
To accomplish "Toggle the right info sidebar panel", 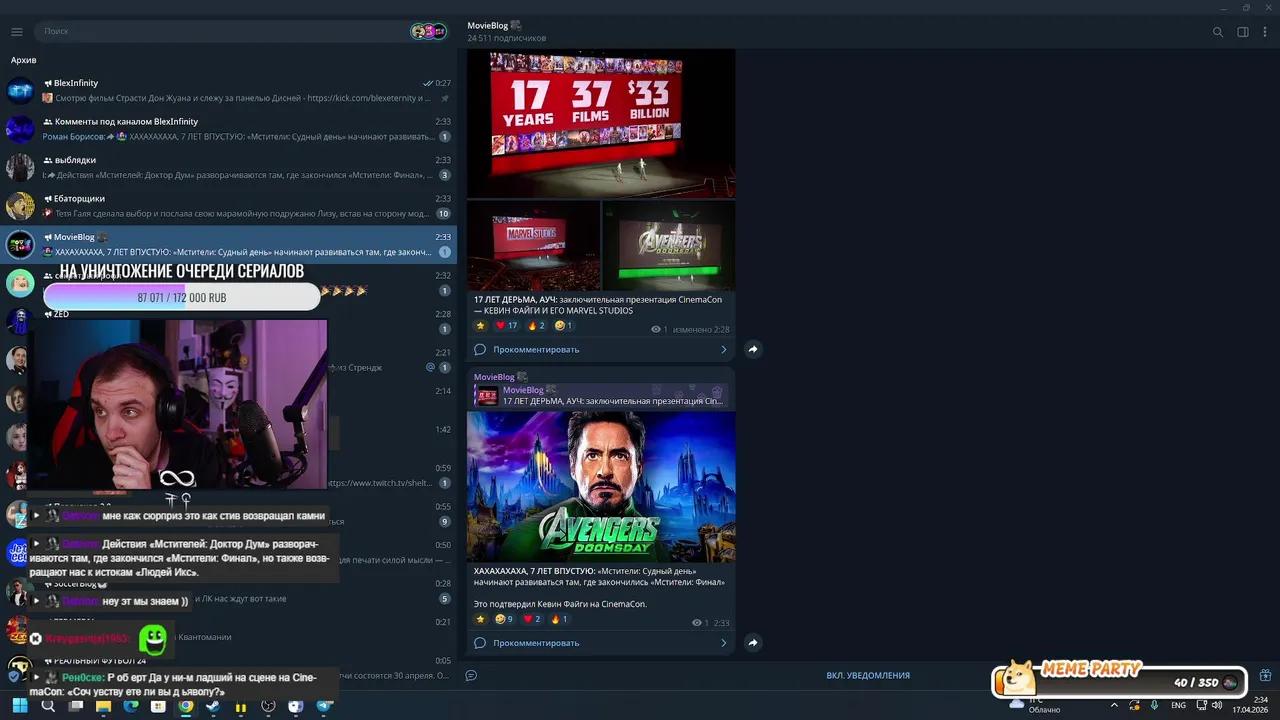I will point(1243,32).
